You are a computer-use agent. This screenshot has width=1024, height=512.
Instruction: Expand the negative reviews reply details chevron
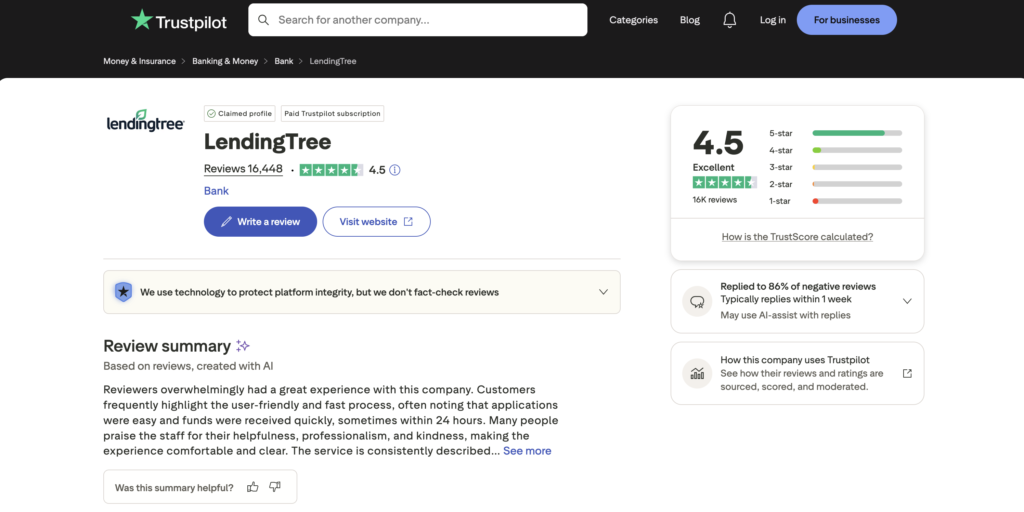pos(907,301)
